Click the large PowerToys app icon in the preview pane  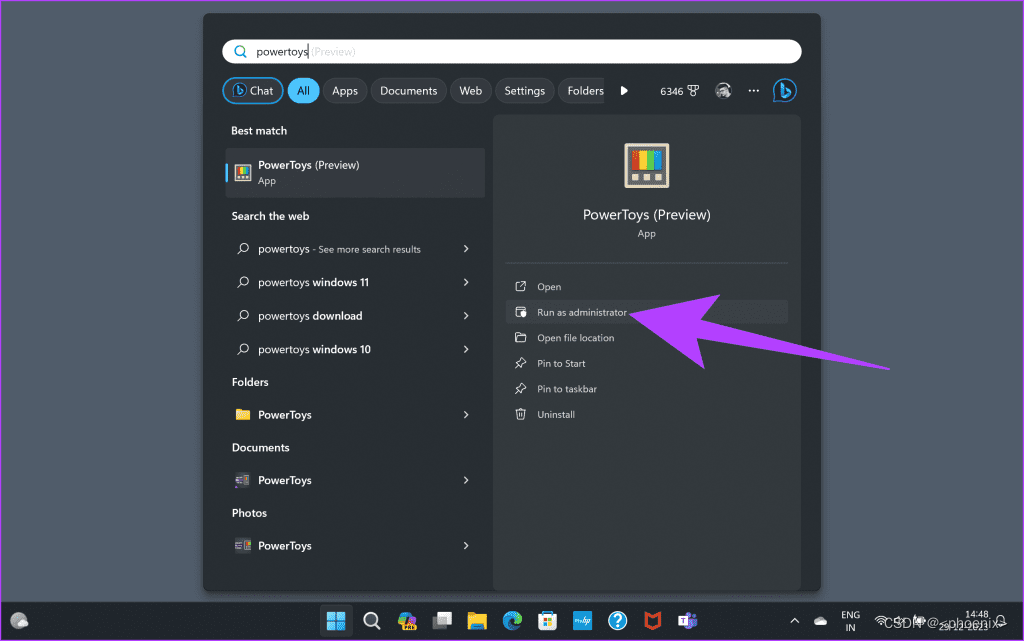[647, 165]
